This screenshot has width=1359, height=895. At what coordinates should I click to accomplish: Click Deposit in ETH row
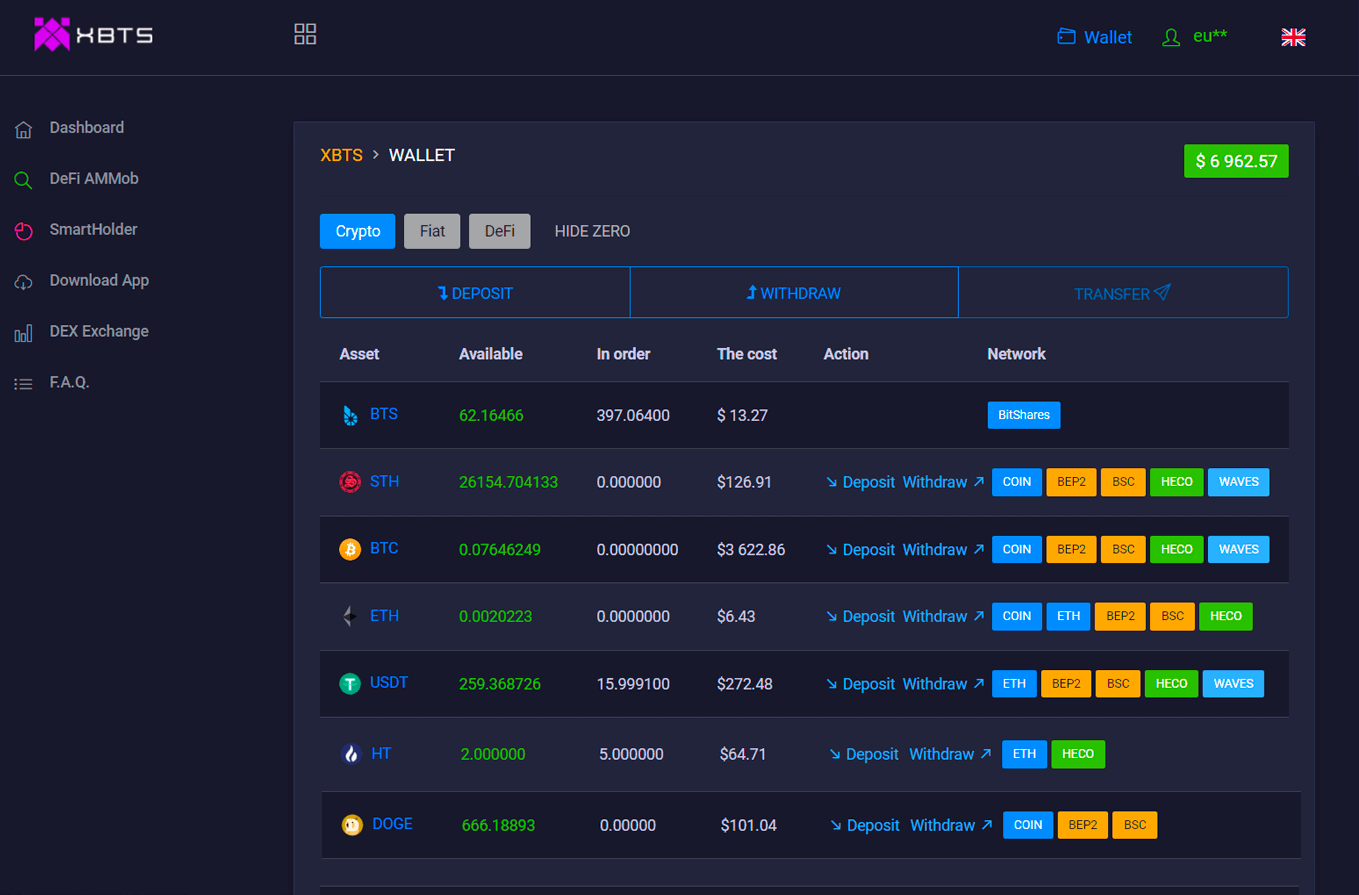tap(860, 616)
